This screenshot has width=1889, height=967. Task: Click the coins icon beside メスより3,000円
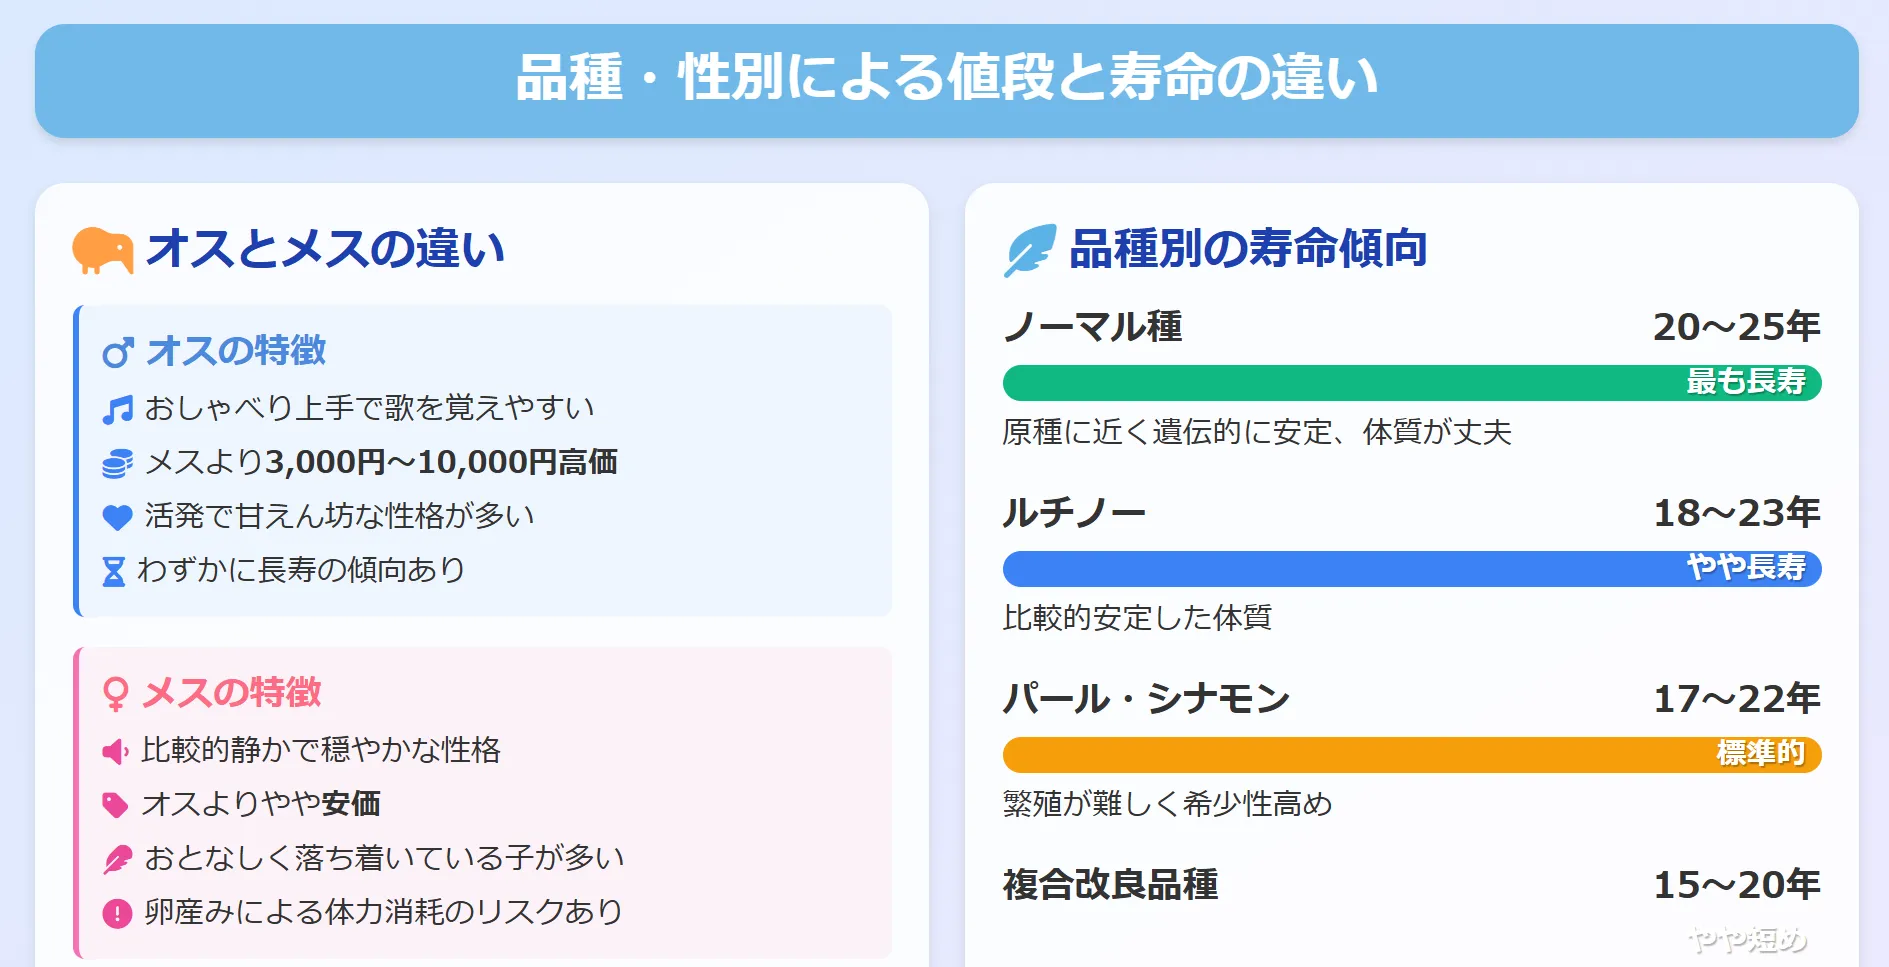(117, 463)
